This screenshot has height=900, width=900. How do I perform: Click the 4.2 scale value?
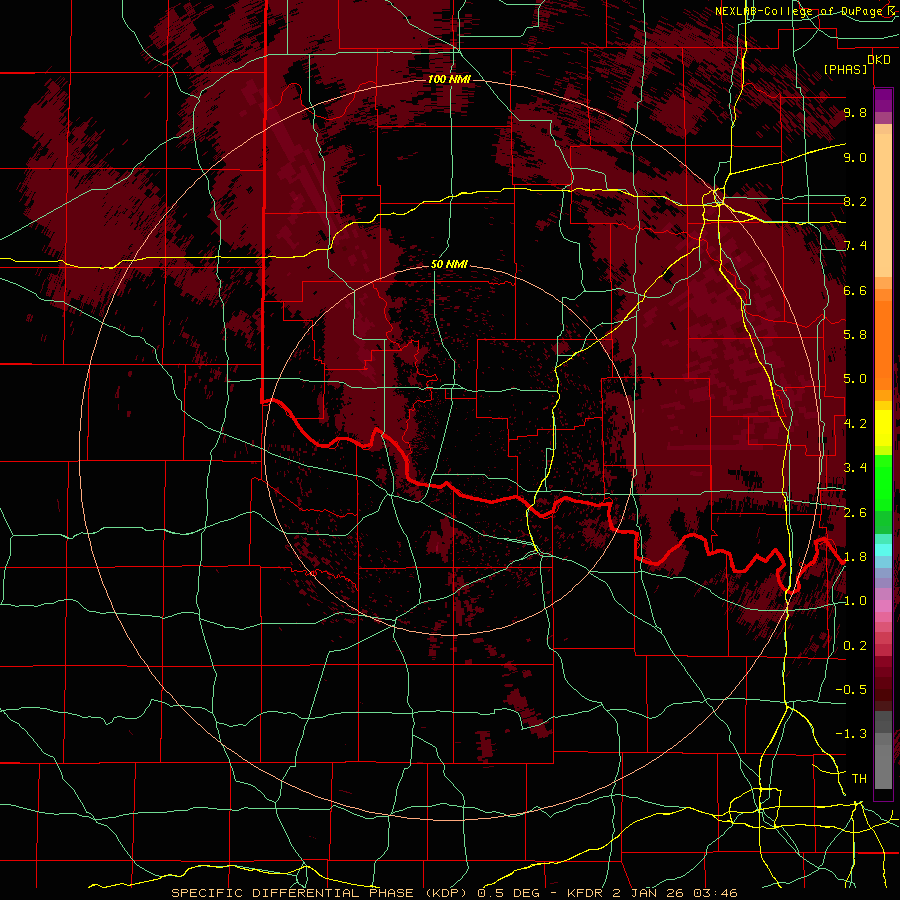pos(855,424)
